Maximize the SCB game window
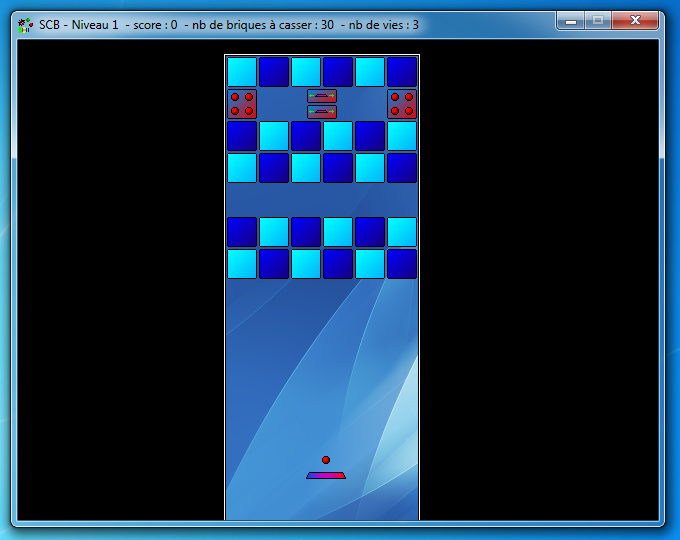The height and width of the screenshot is (540, 680). pyautogui.click(x=598, y=20)
